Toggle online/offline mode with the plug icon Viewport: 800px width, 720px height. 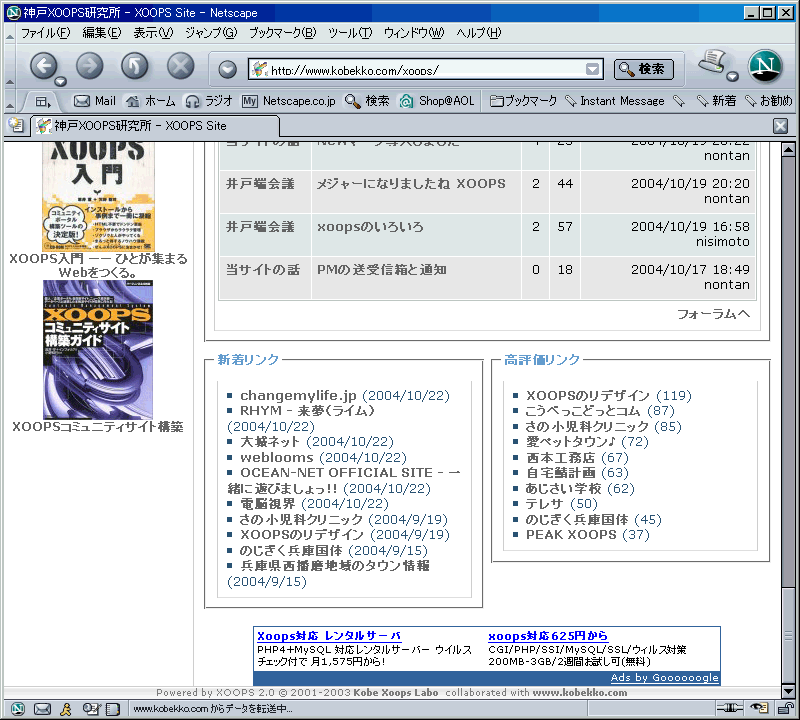[730, 708]
